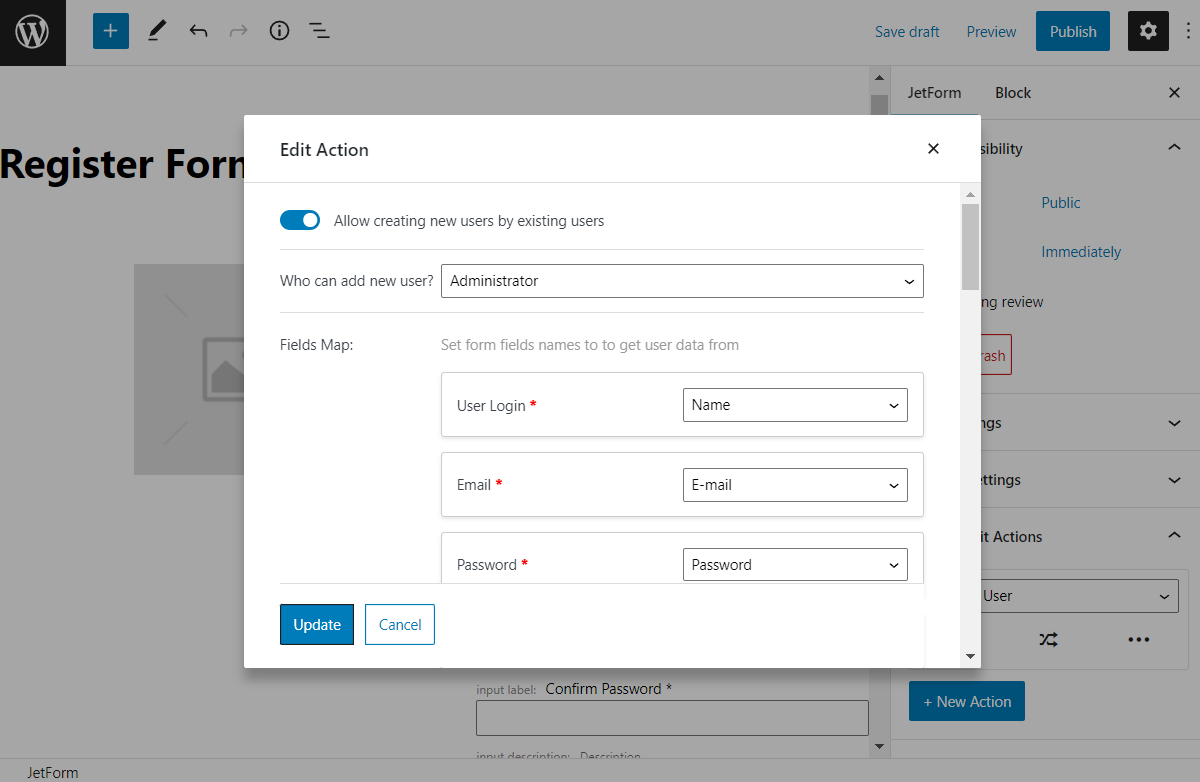Switch to the Block tab

click(x=1012, y=92)
